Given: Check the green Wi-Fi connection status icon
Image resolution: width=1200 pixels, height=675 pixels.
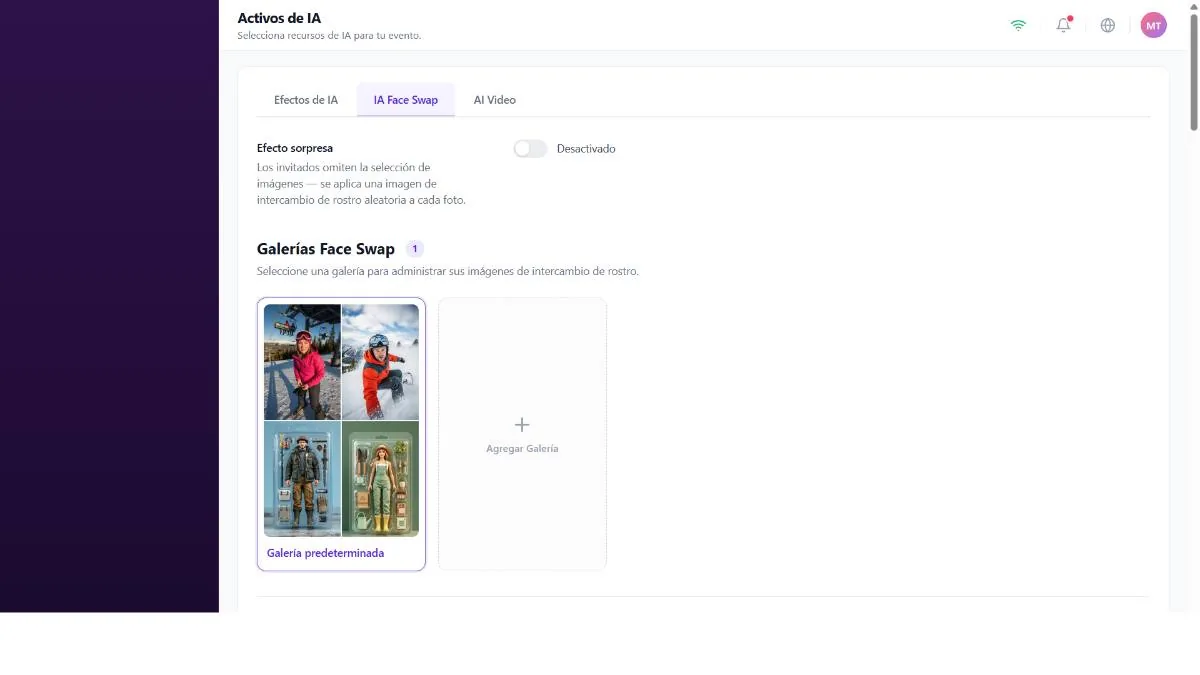Looking at the screenshot, I should point(1018,25).
